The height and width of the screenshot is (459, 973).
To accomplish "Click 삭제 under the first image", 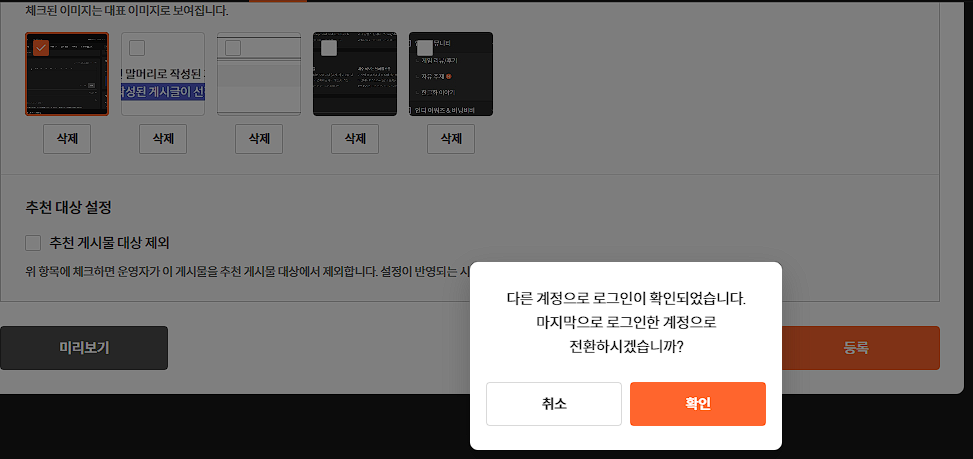I will (67, 139).
